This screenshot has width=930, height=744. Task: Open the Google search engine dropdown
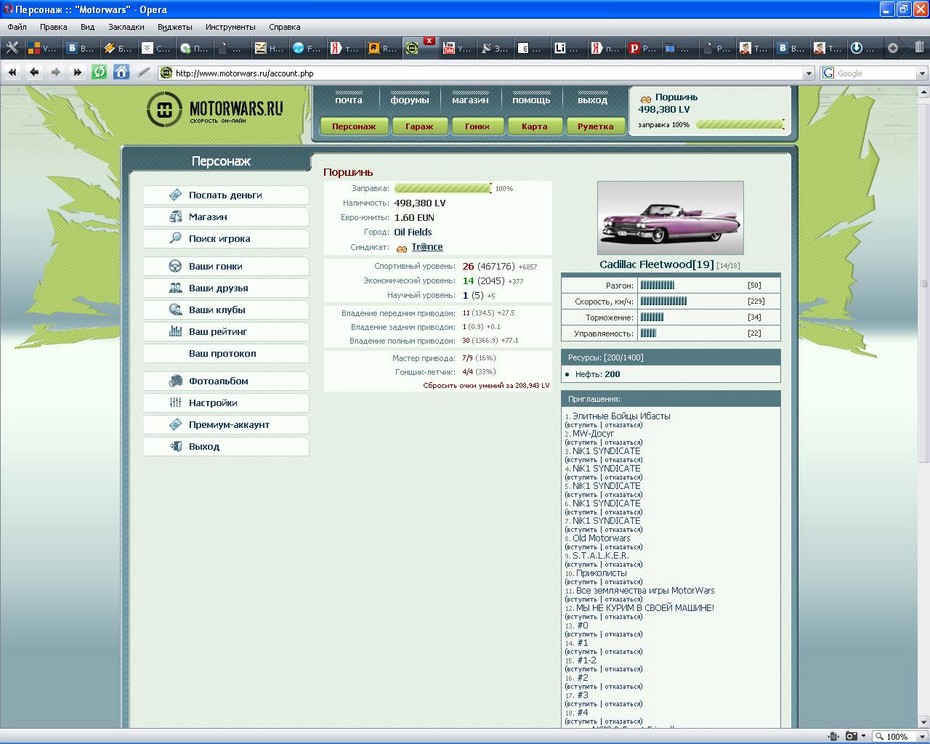922,73
